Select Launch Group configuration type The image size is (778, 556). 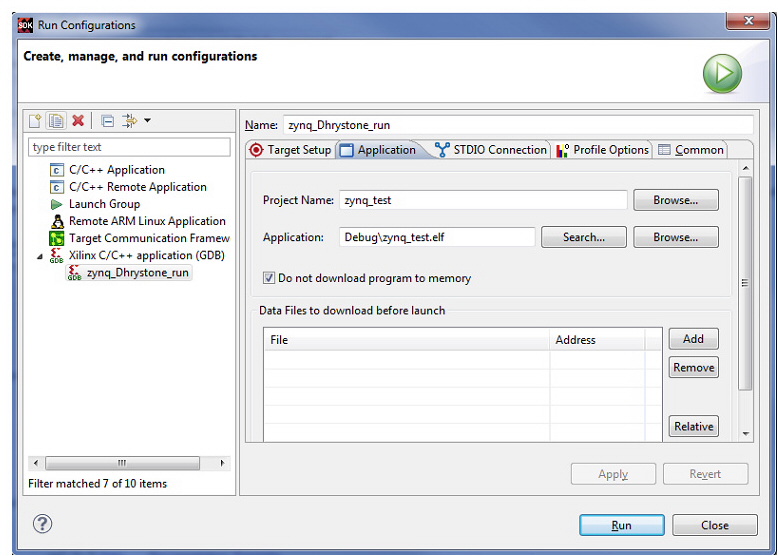(x=104, y=204)
